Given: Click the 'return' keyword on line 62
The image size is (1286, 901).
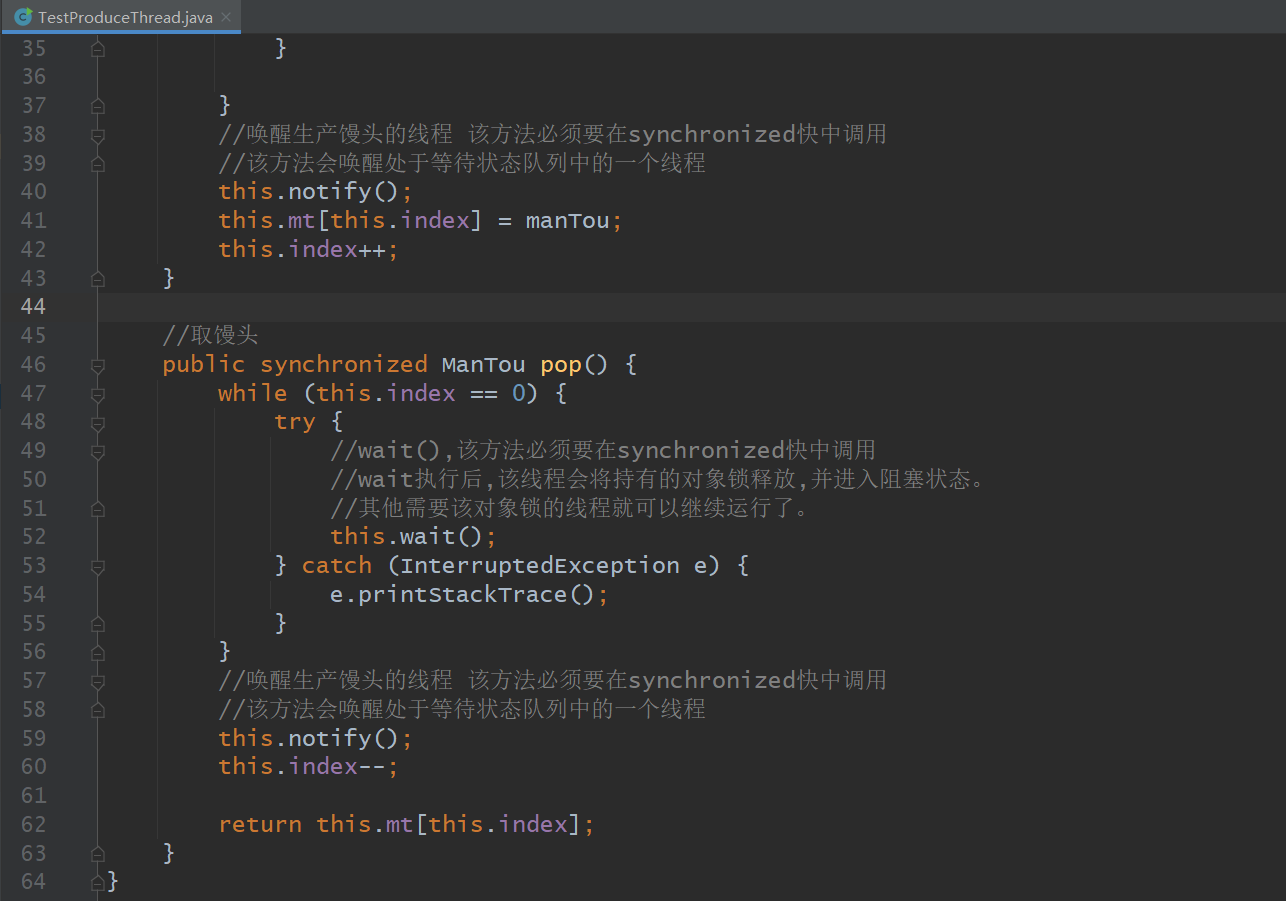Looking at the screenshot, I should point(260,825).
